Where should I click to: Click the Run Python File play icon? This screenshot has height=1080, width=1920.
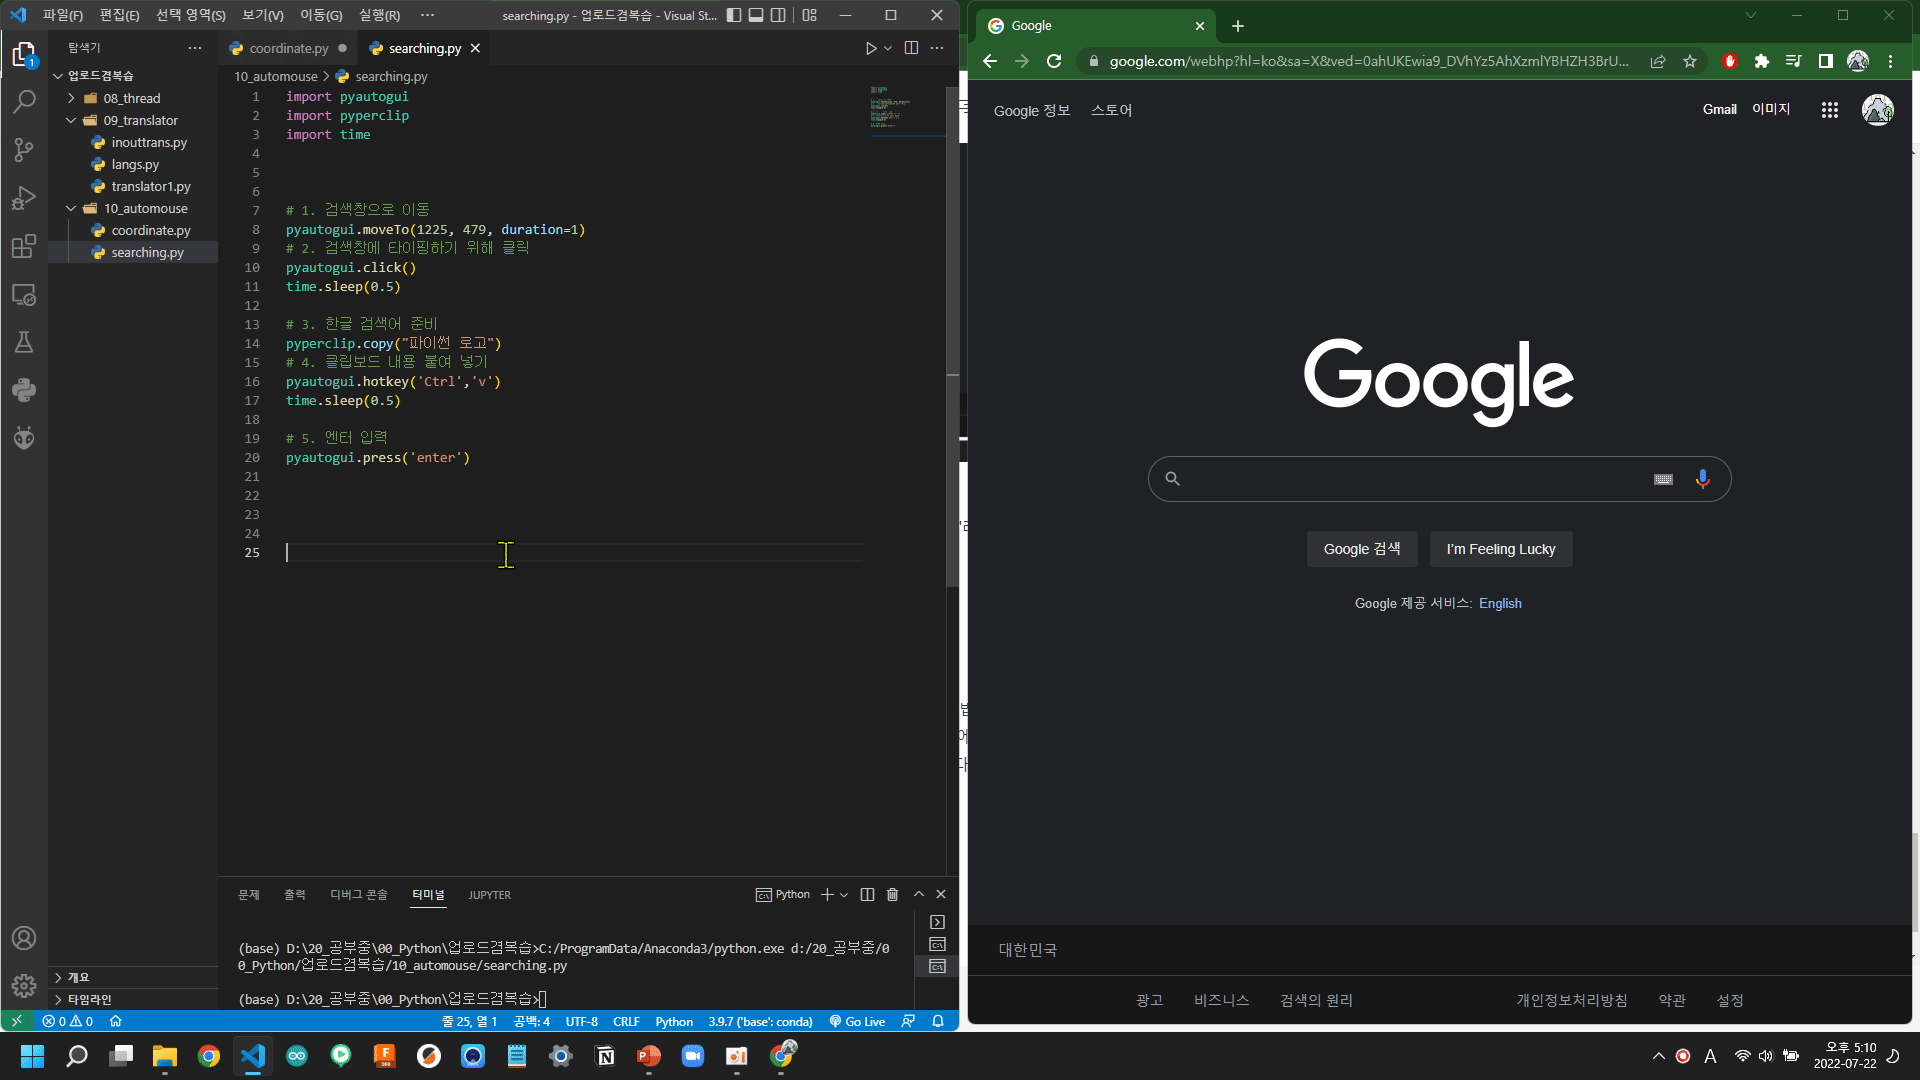point(870,48)
